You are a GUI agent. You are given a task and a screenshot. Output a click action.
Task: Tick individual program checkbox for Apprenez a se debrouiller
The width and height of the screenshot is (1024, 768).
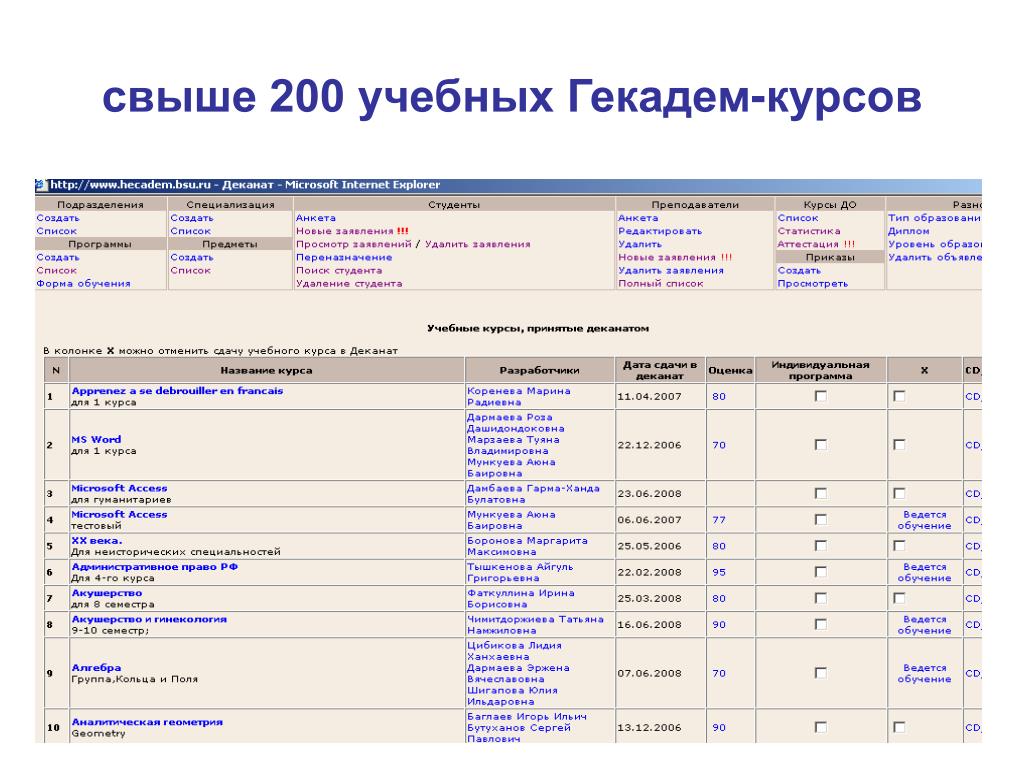point(821,396)
